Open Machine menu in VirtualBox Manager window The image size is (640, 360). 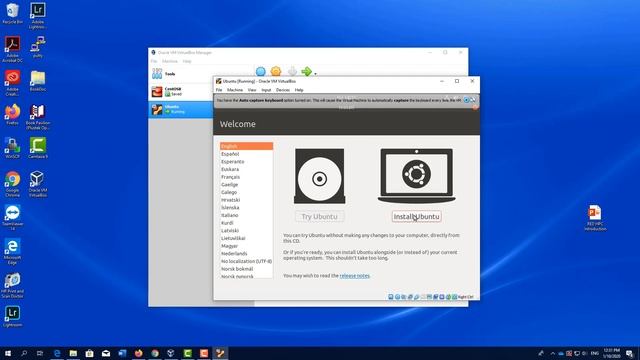(170, 61)
